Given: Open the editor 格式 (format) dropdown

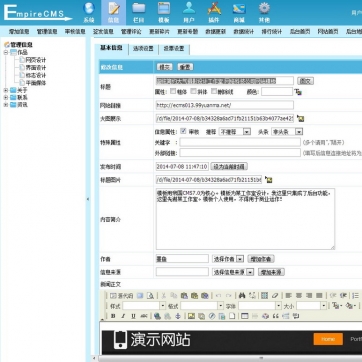Looking at the screenshot, I should click(x=202, y=306).
